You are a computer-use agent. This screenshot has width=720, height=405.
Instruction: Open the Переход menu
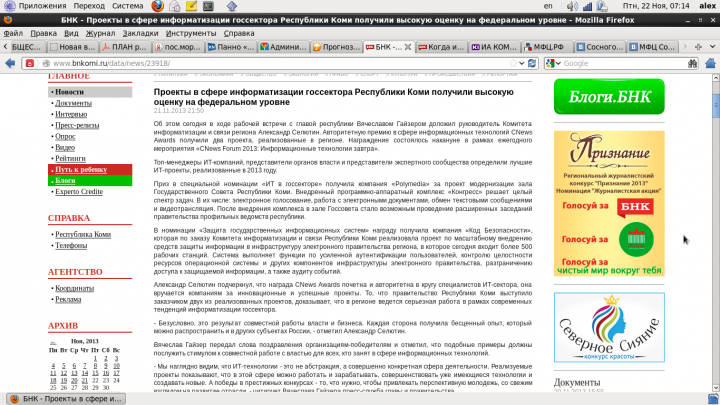[x=89, y=6]
